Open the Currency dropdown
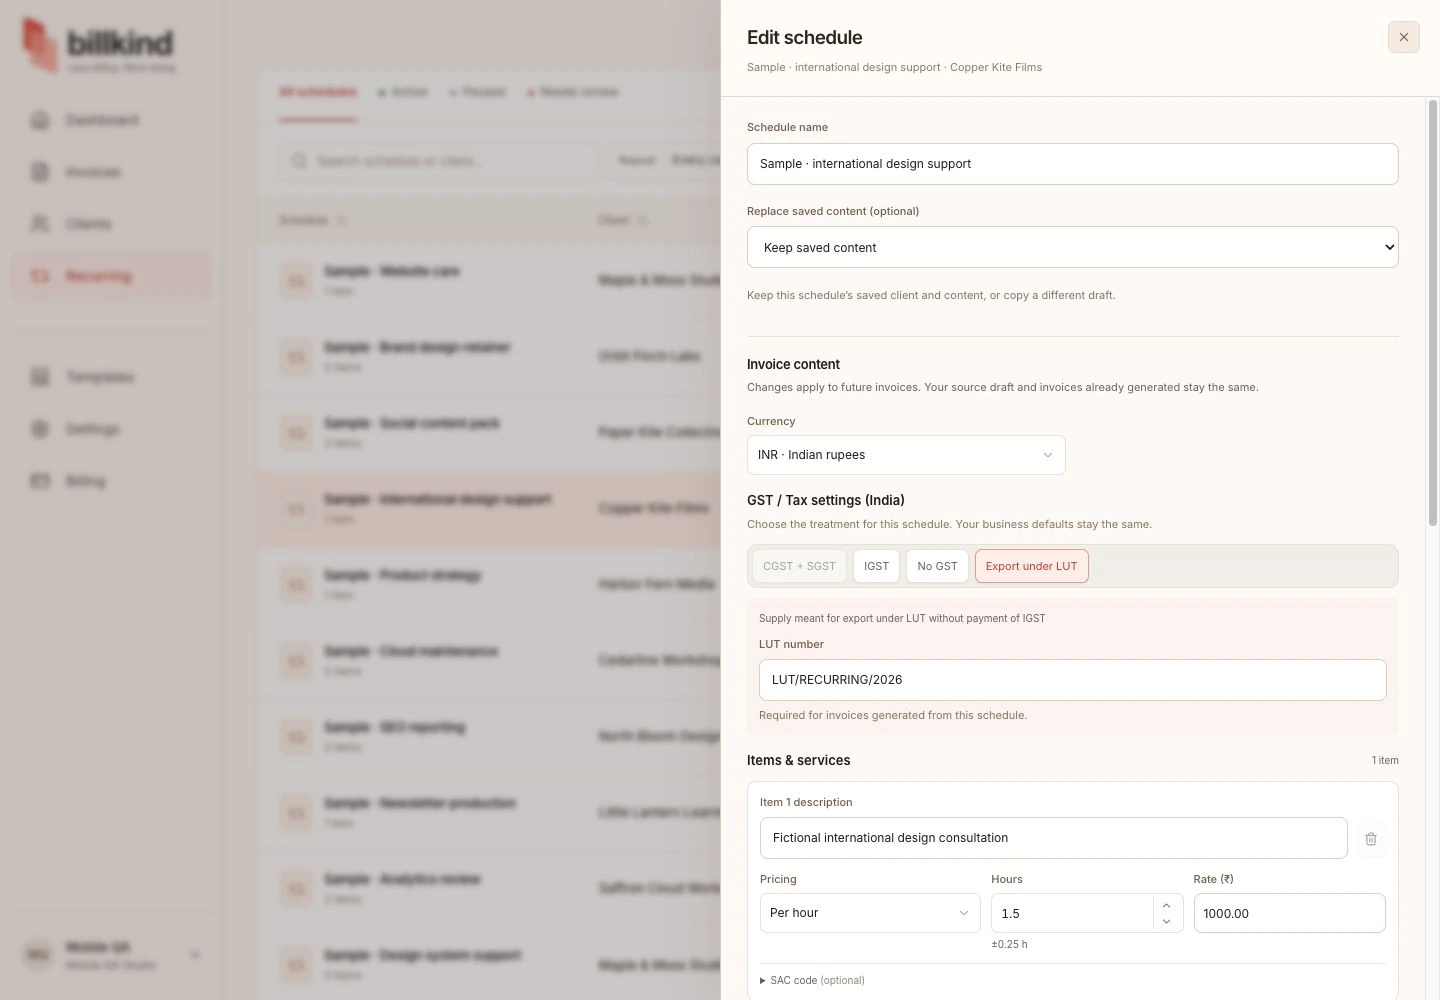Image resolution: width=1440 pixels, height=1000 pixels. point(906,455)
